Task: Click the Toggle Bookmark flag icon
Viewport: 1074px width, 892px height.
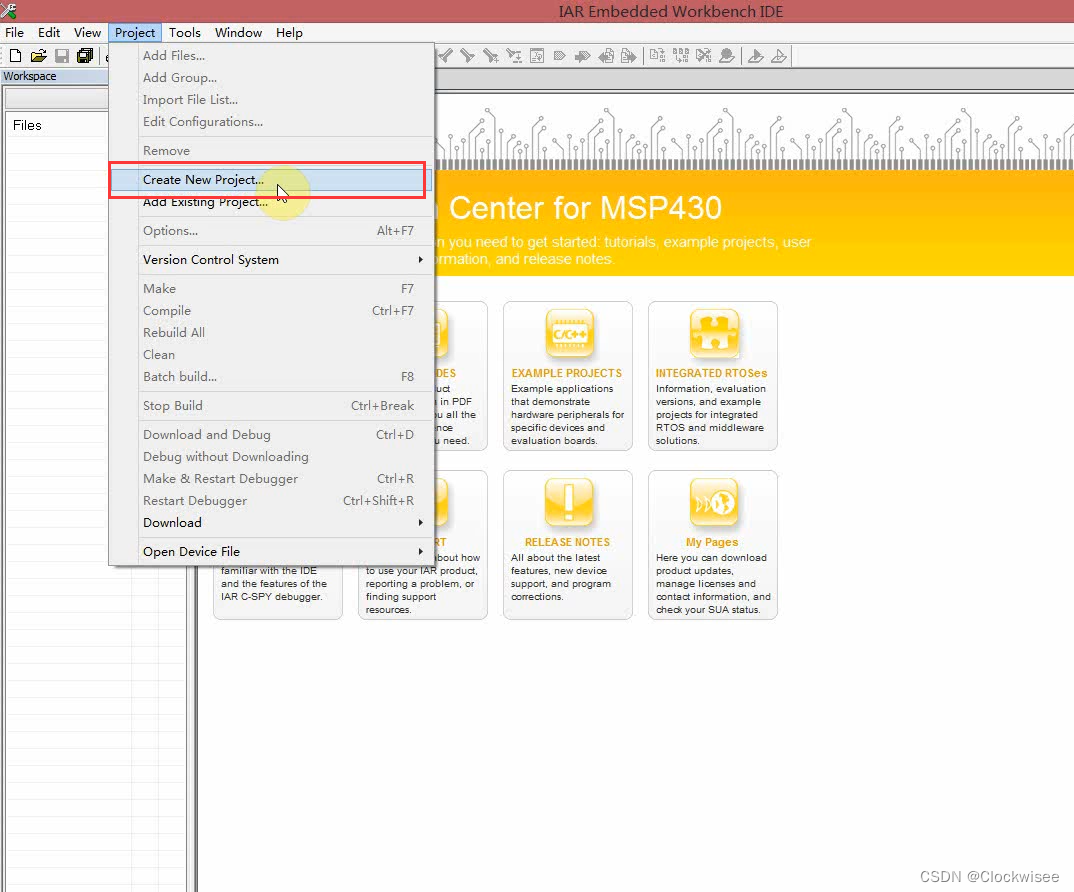Action: click(x=560, y=56)
